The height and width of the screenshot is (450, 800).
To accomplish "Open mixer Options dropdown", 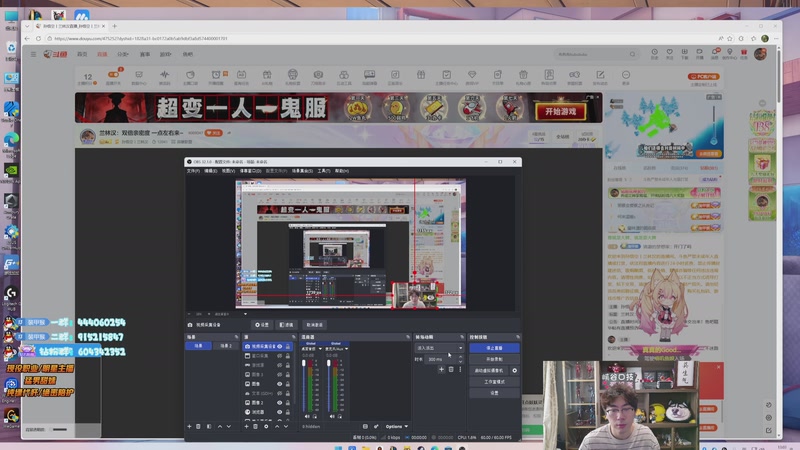I will 396,427.
